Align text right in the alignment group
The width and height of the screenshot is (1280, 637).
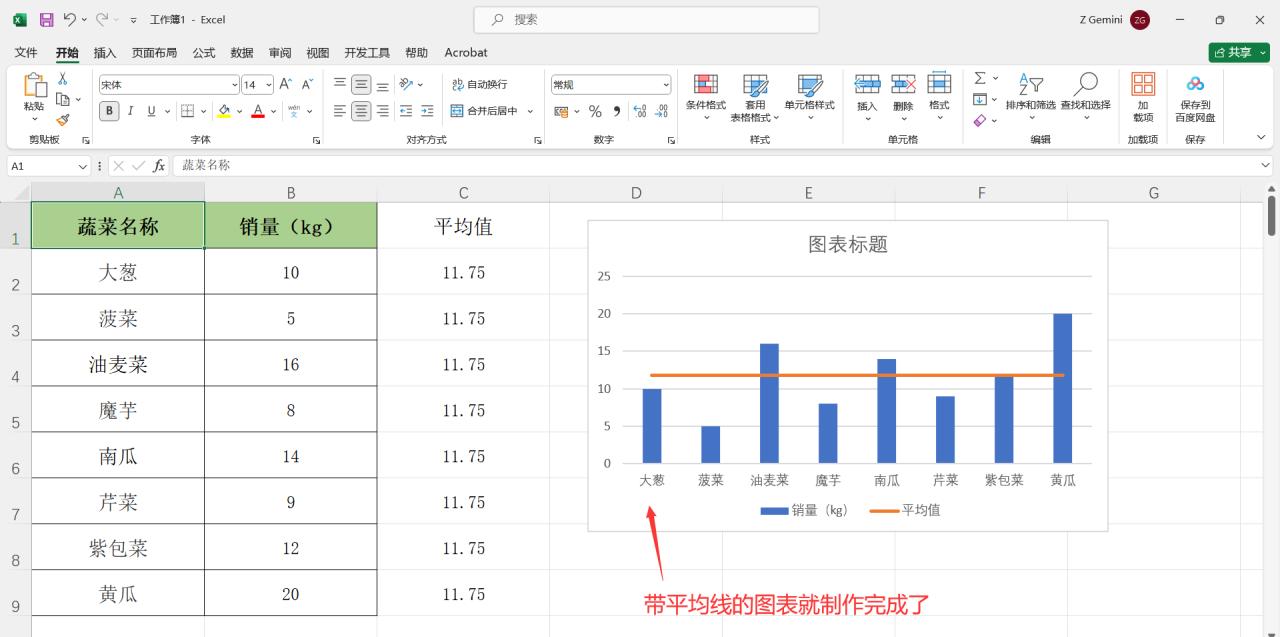point(382,111)
